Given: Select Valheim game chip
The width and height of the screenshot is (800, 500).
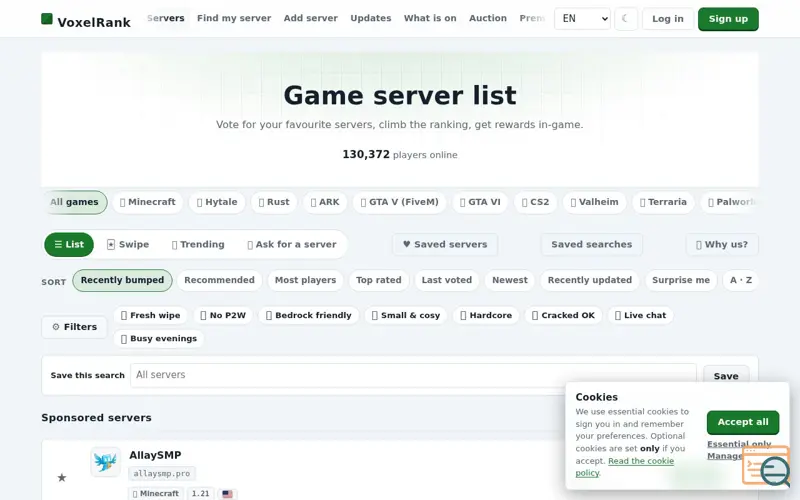Looking at the screenshot, I should [594, 202].
